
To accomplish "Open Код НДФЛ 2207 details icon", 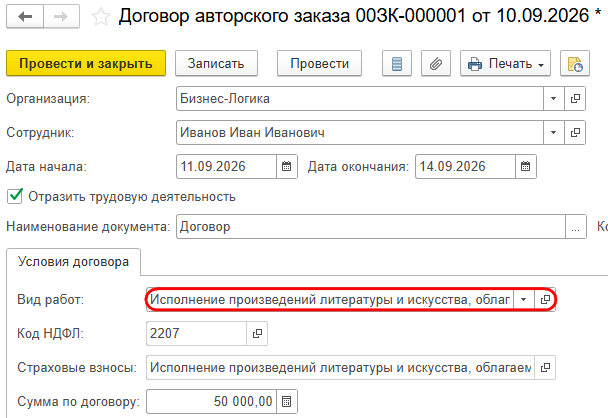I will [257, 333].
